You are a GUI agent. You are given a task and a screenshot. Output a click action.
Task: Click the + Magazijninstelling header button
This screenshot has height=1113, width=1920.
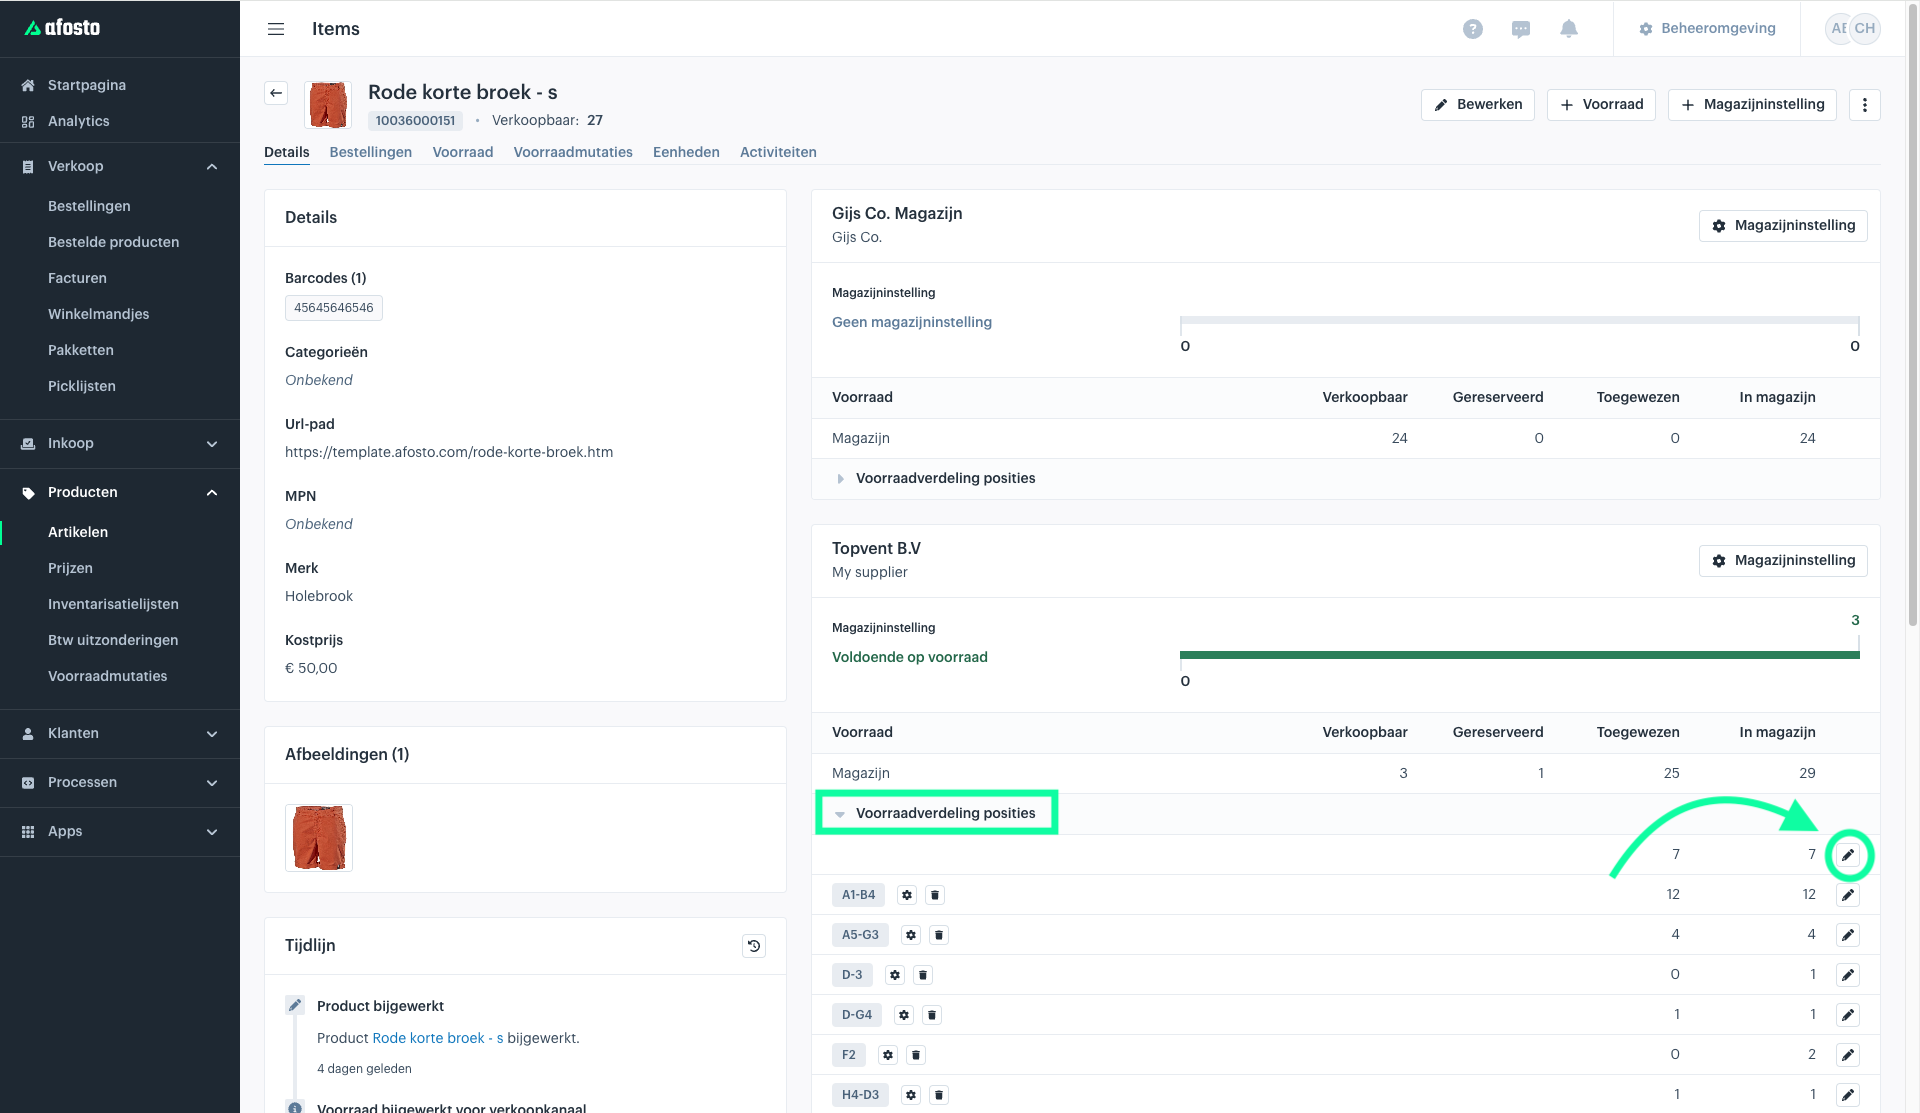1752,105
